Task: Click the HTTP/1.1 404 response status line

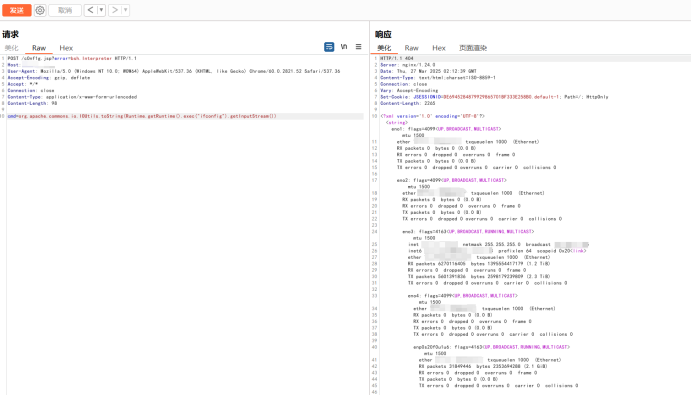Action: [397, 58]
